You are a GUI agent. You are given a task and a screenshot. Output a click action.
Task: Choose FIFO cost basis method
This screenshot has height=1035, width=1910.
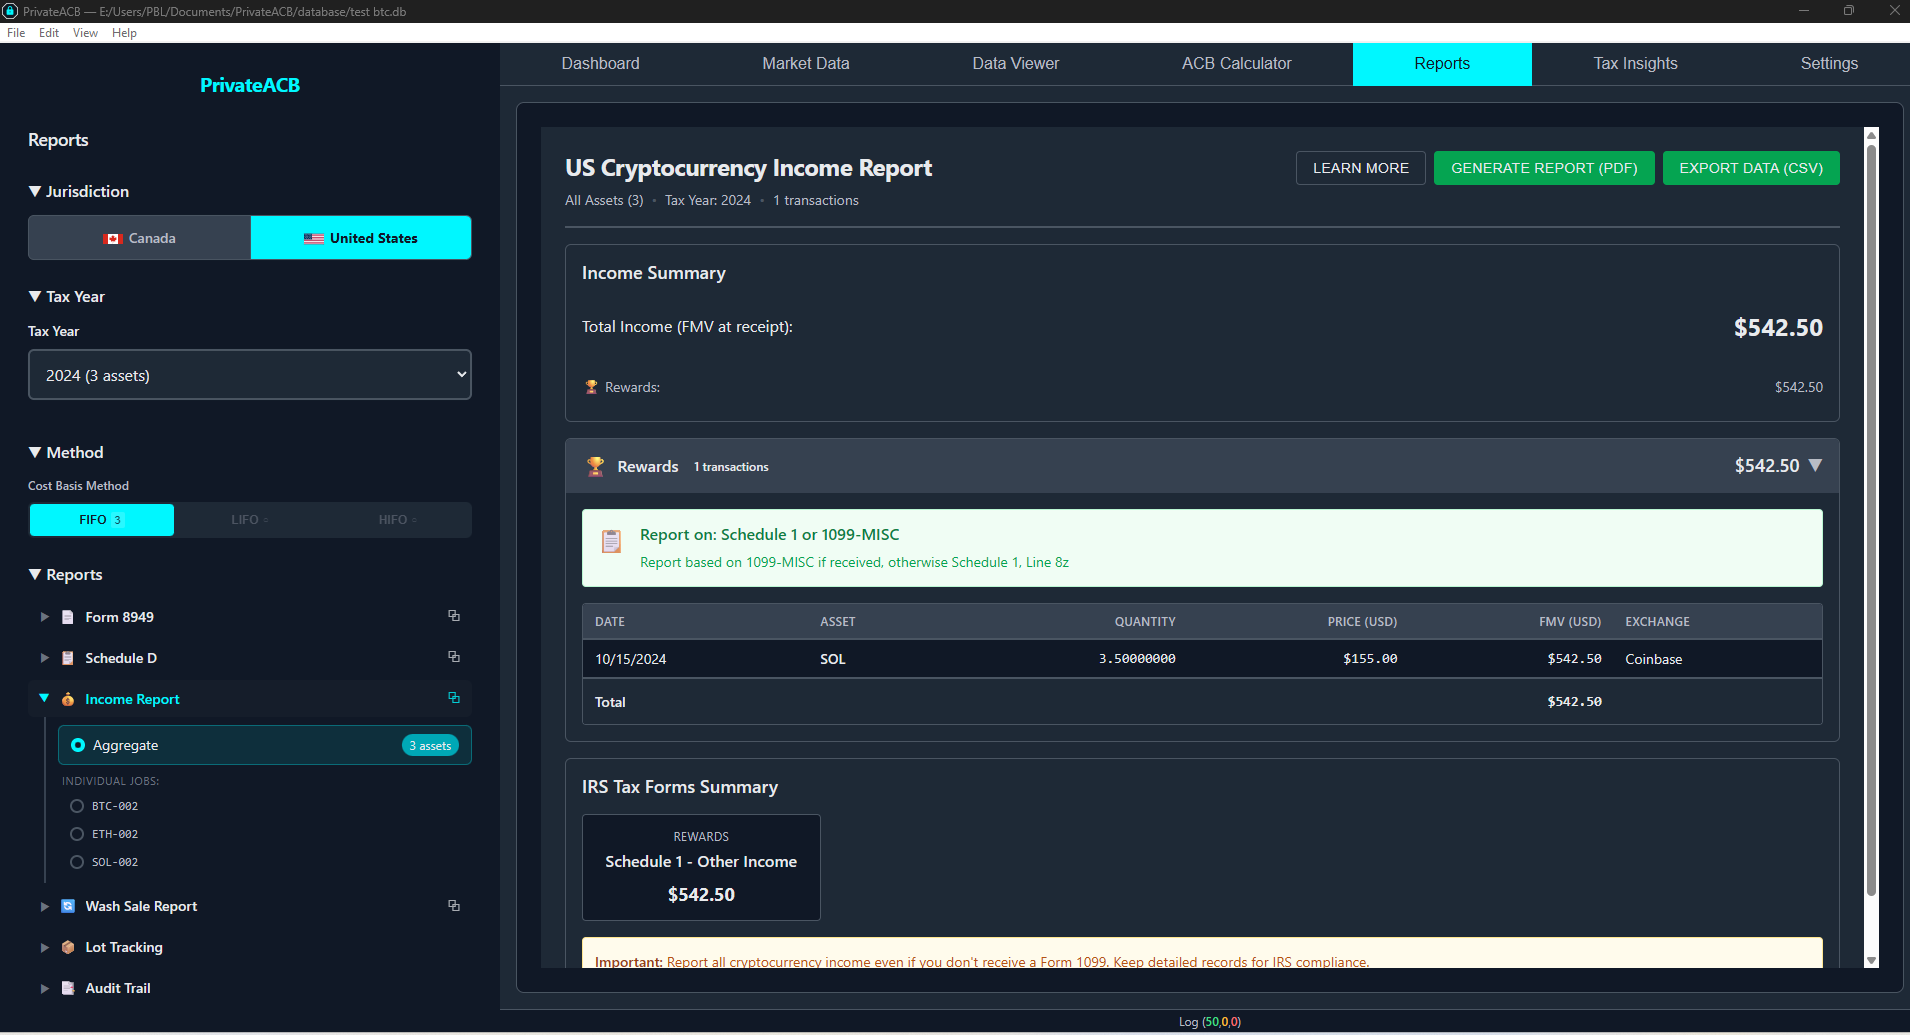pos(102,520)
